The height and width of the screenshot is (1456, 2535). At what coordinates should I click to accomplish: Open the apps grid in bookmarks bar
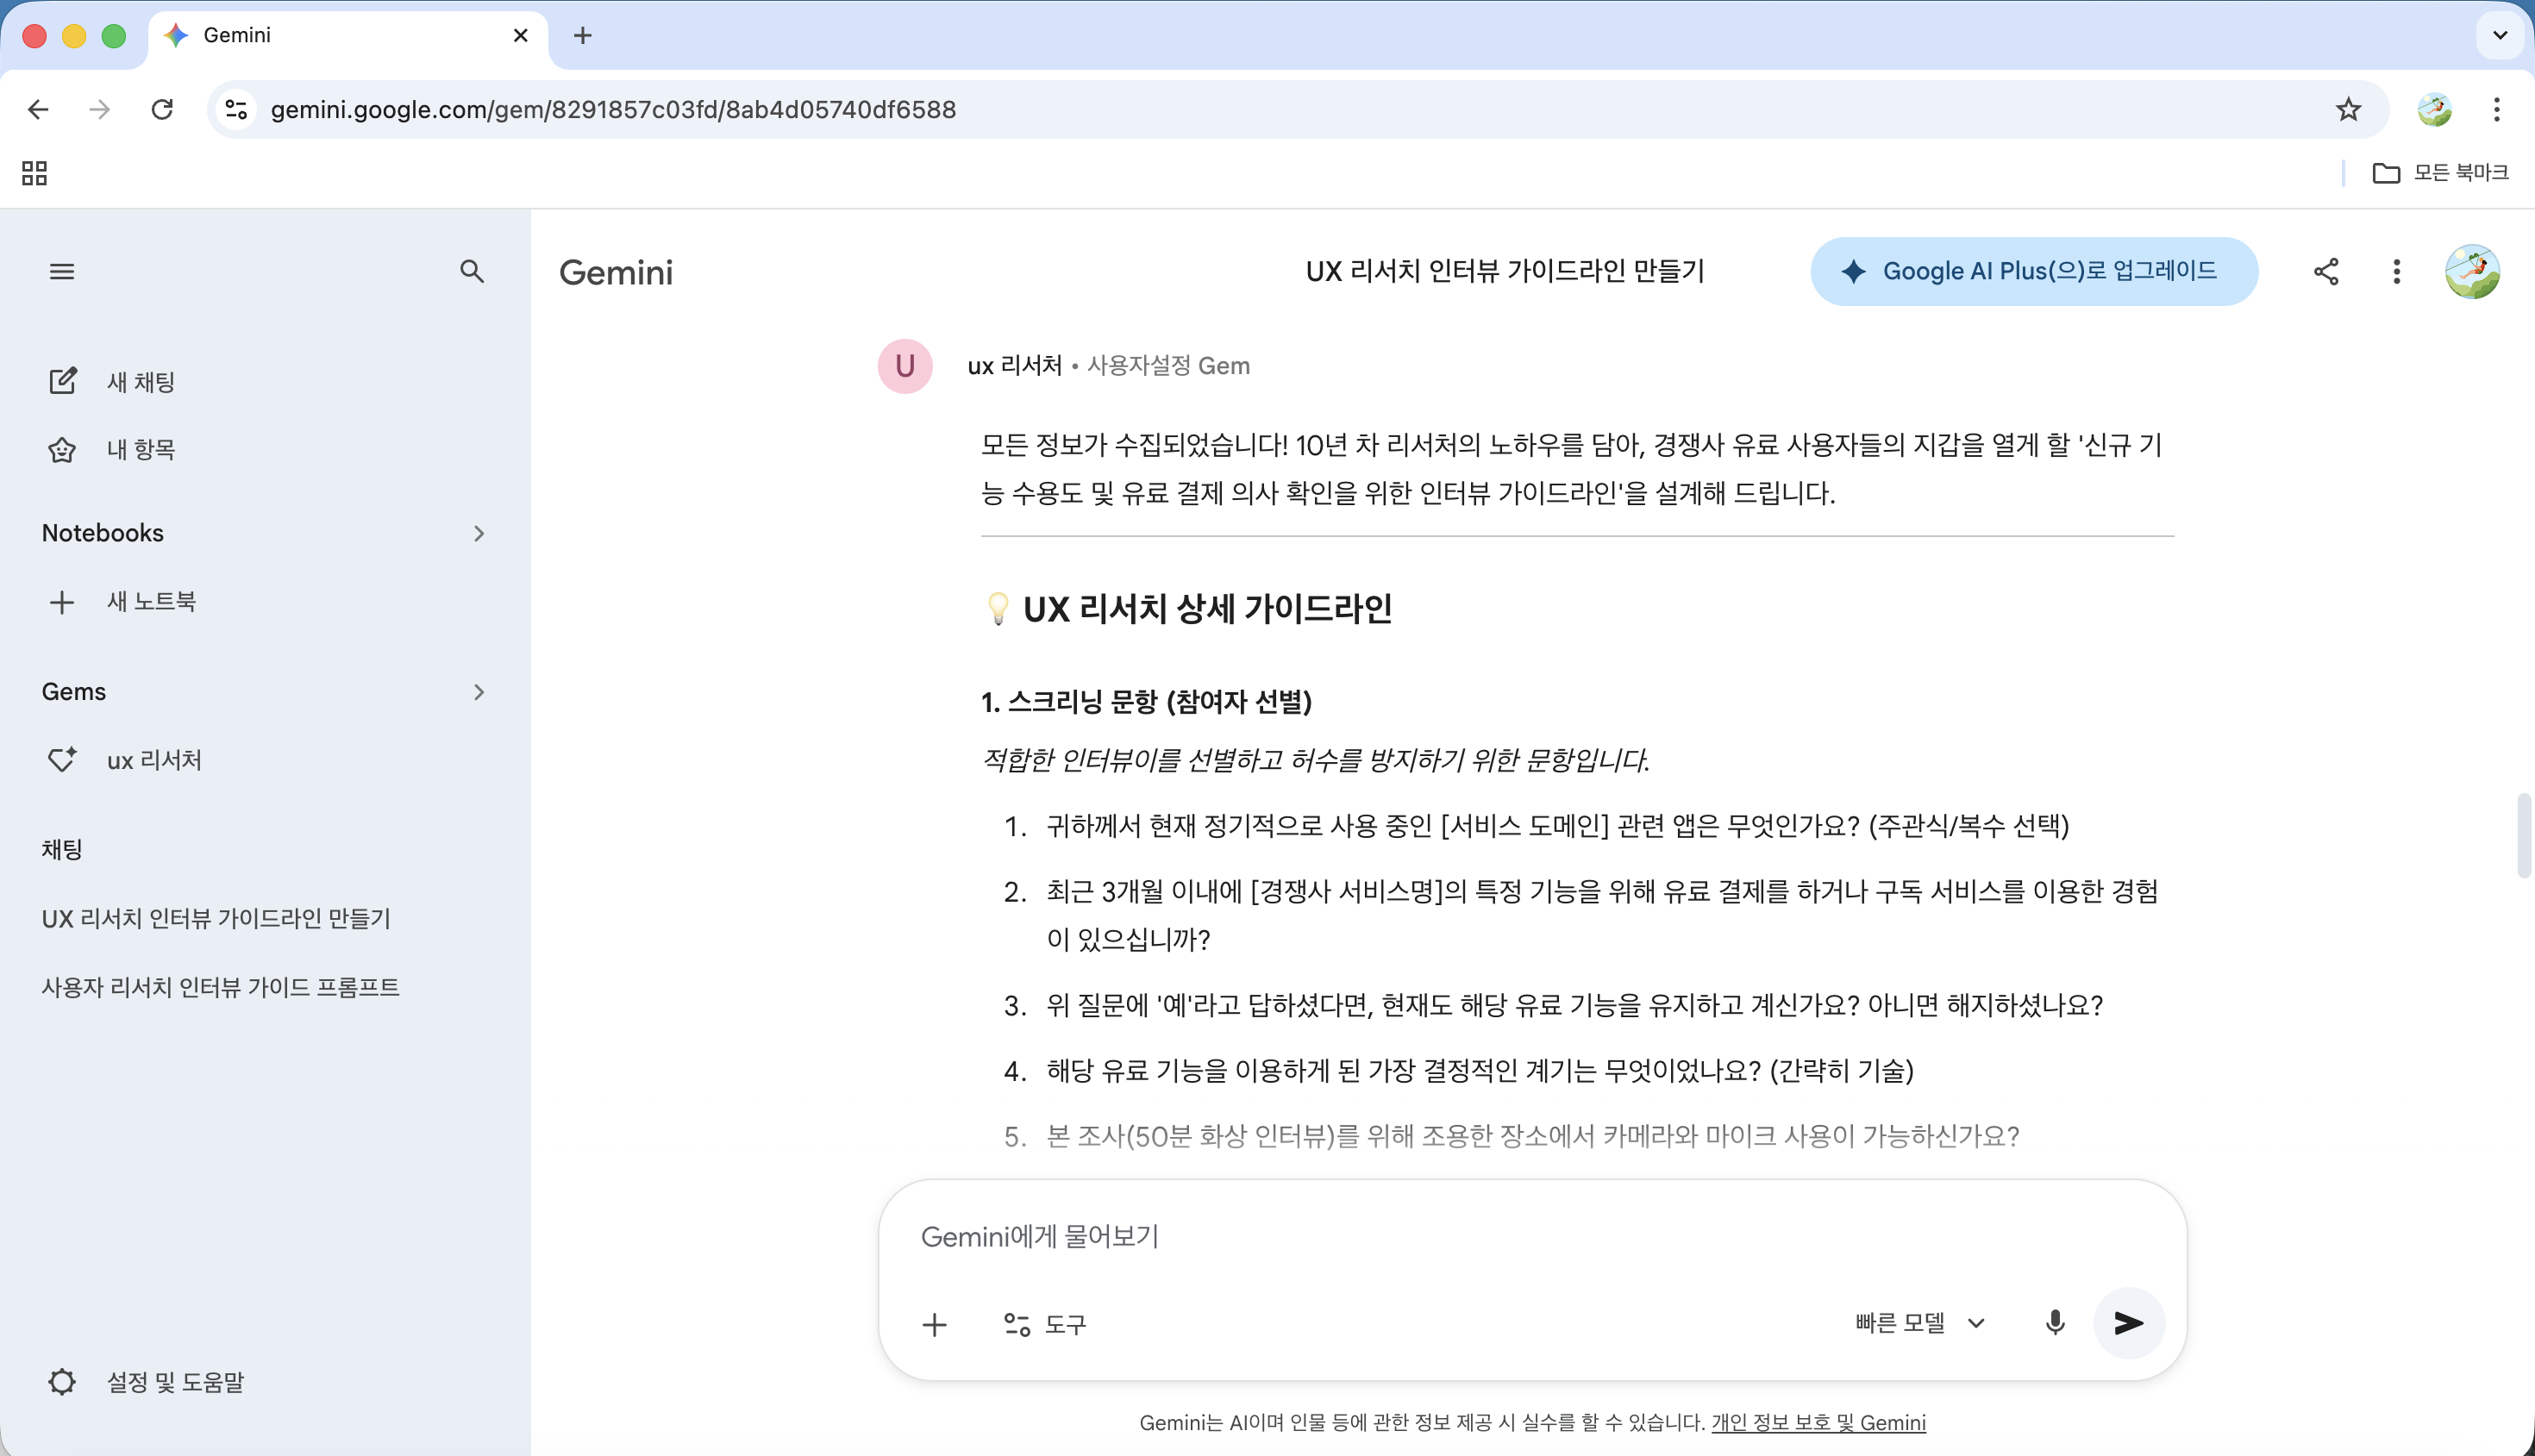(x=34, y=173)
